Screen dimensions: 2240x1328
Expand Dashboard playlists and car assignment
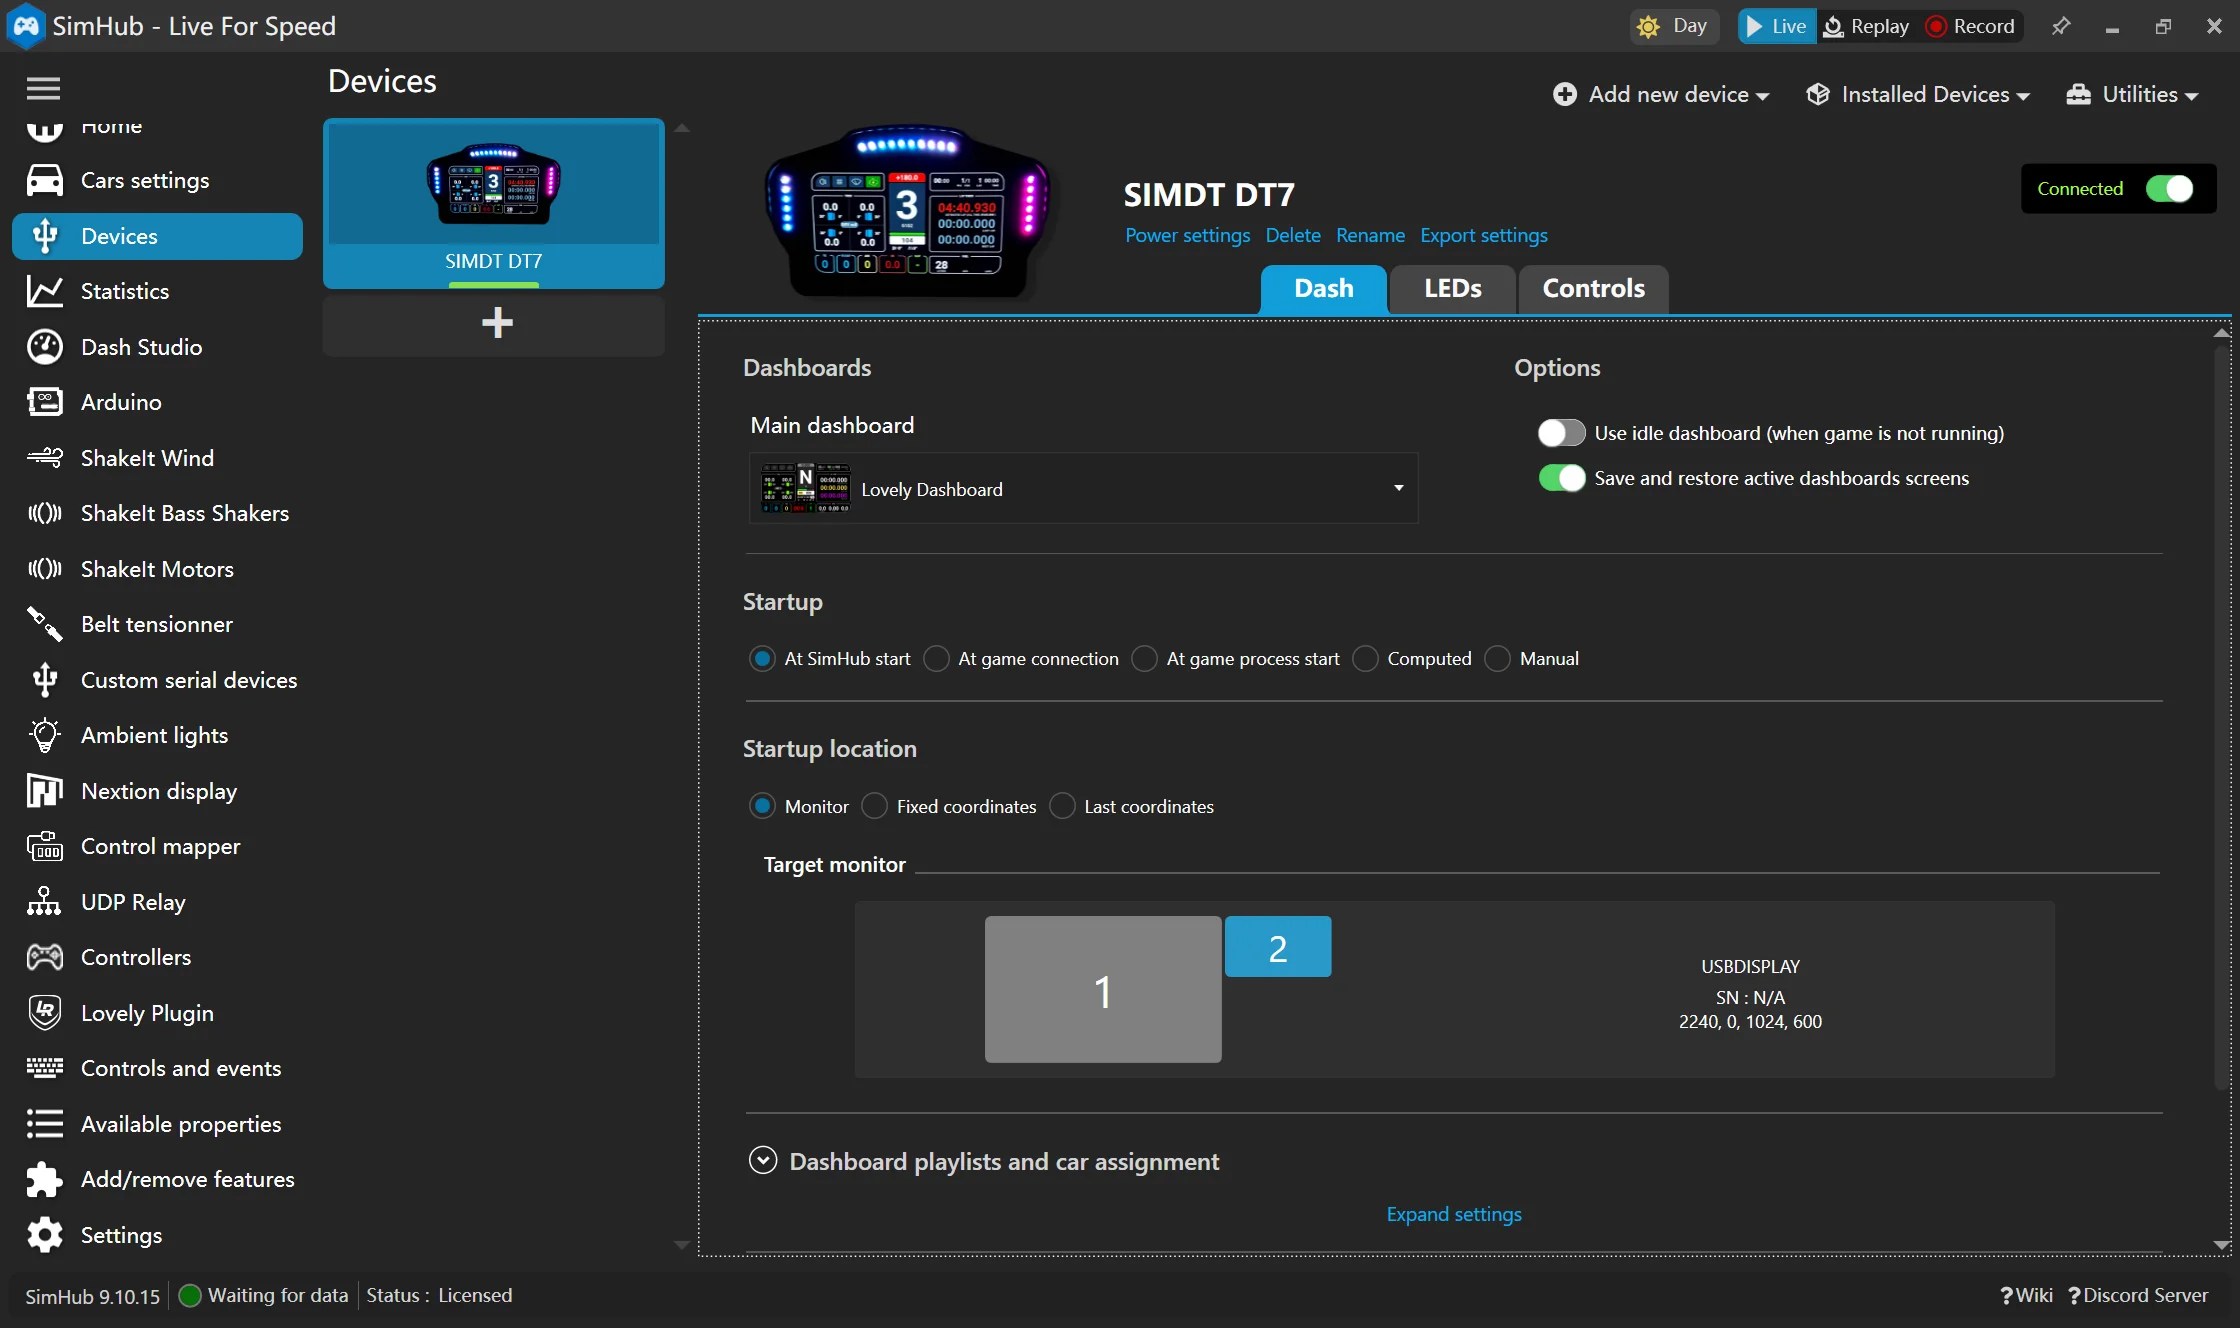(763, 1161)
